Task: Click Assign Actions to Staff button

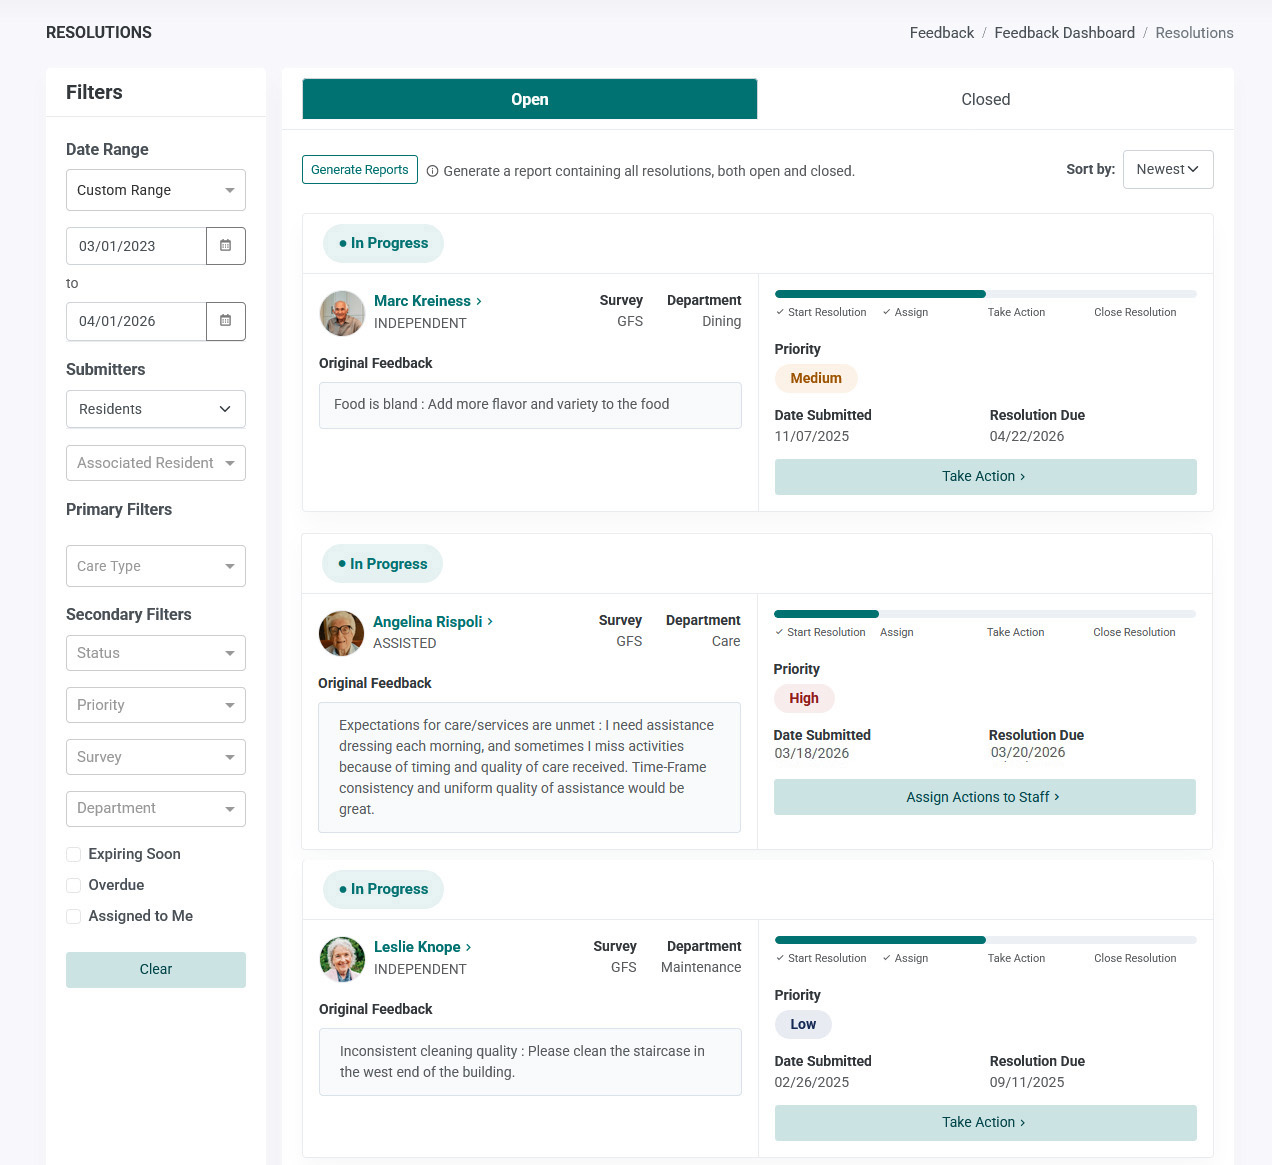Action: tap(984, 797)
